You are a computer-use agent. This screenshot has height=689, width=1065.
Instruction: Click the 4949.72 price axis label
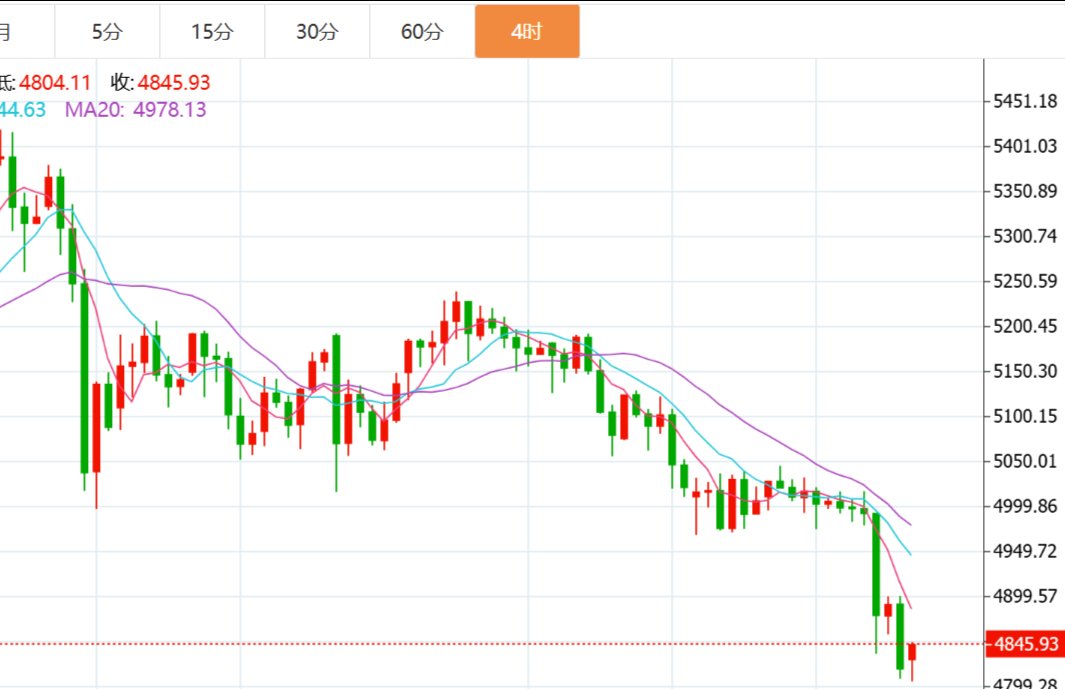click(x=1024, y=551)
